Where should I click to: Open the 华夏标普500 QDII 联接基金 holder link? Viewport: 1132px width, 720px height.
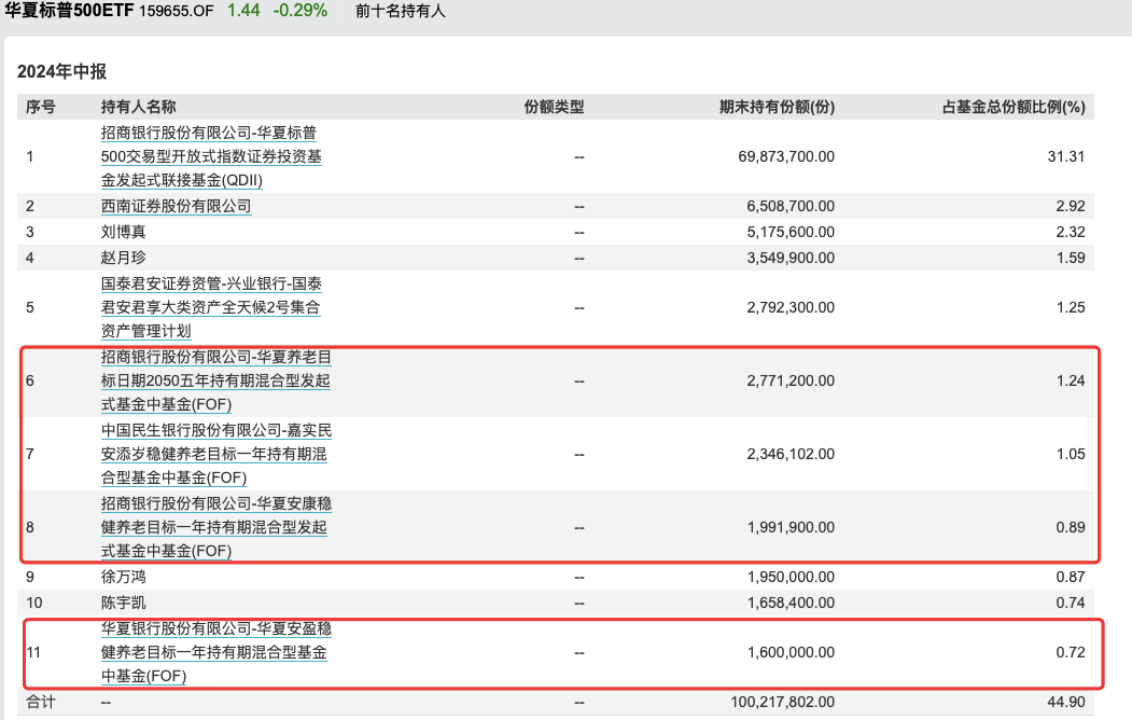tap(210, 157)
